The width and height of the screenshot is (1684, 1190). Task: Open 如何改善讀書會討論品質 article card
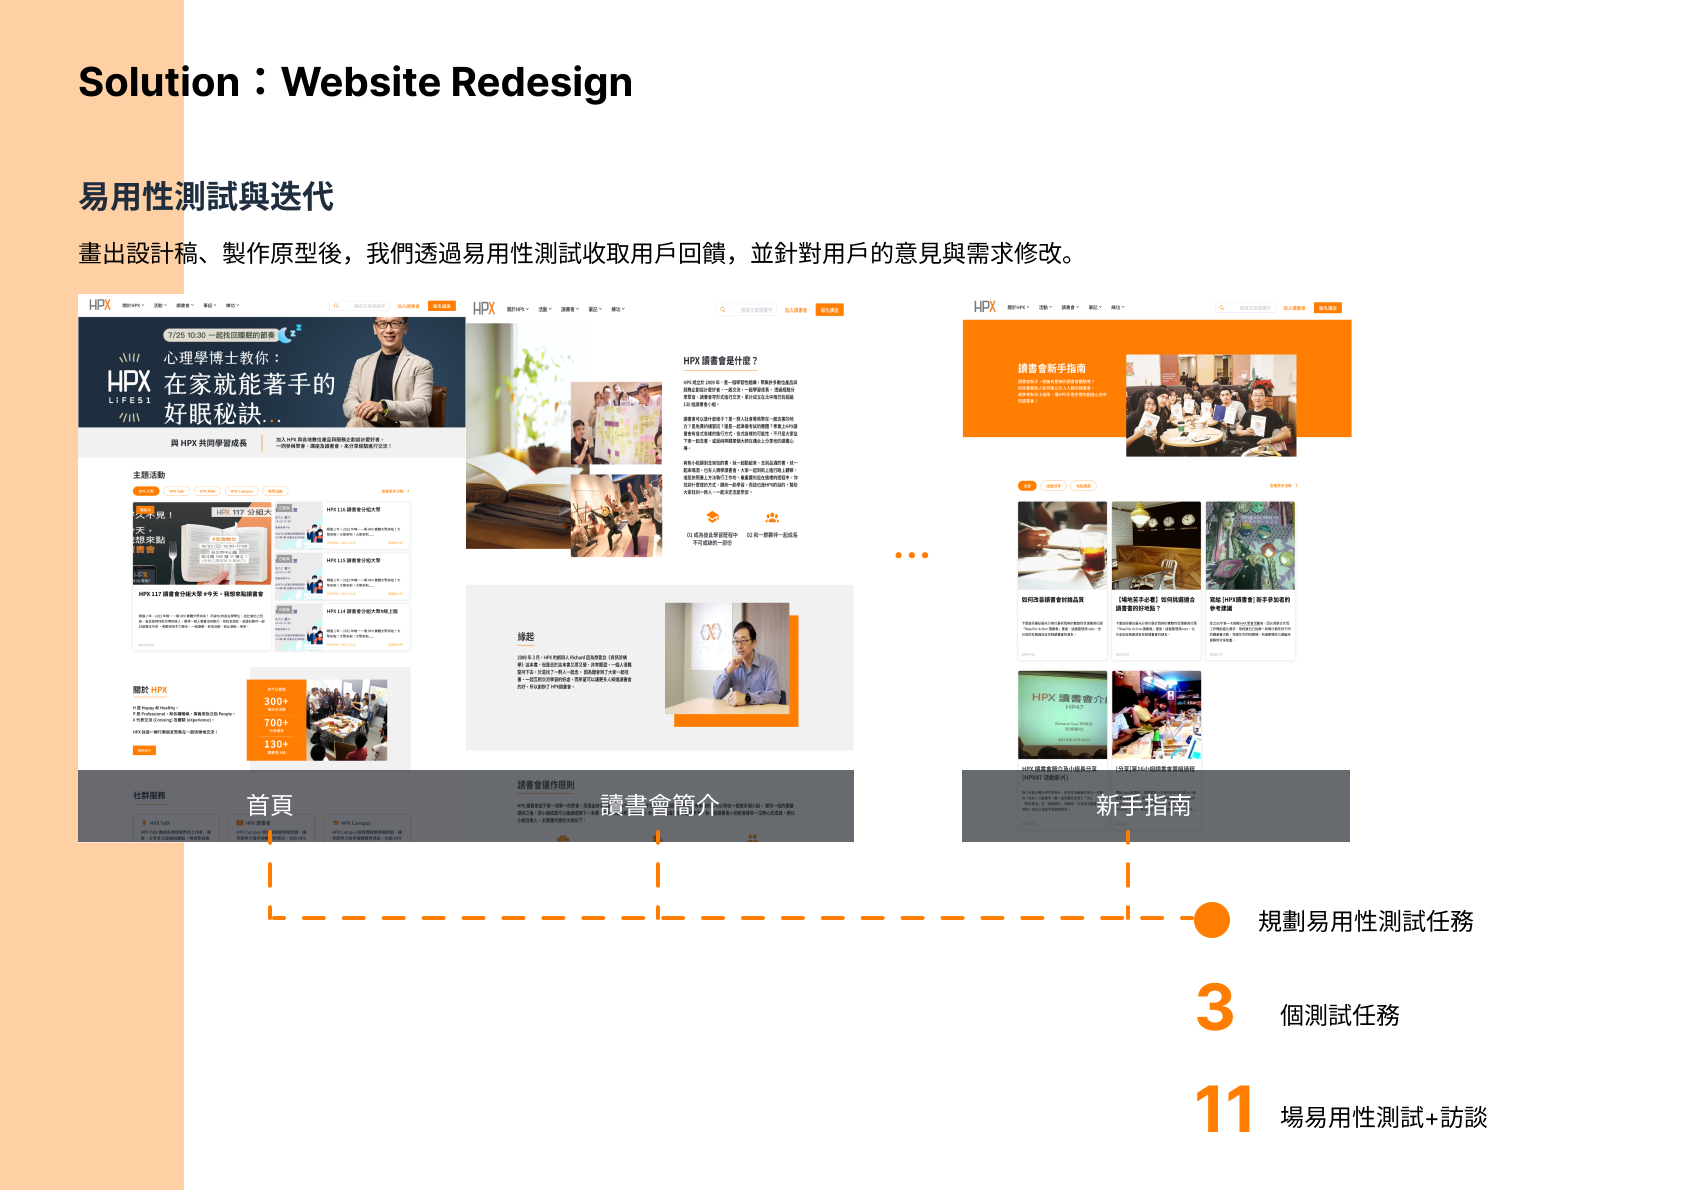coord(1062,580)
